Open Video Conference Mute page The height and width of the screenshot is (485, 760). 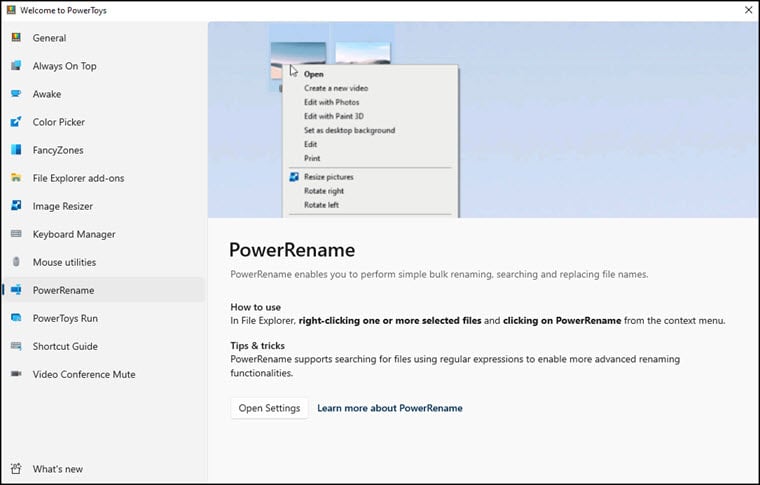tap(104, 375)
